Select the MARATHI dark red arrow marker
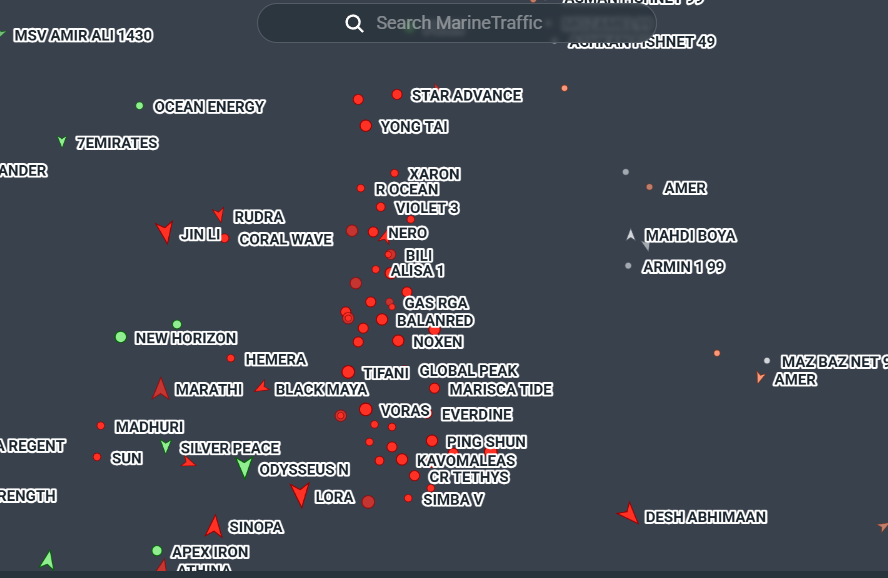 [x=161, y=389]
